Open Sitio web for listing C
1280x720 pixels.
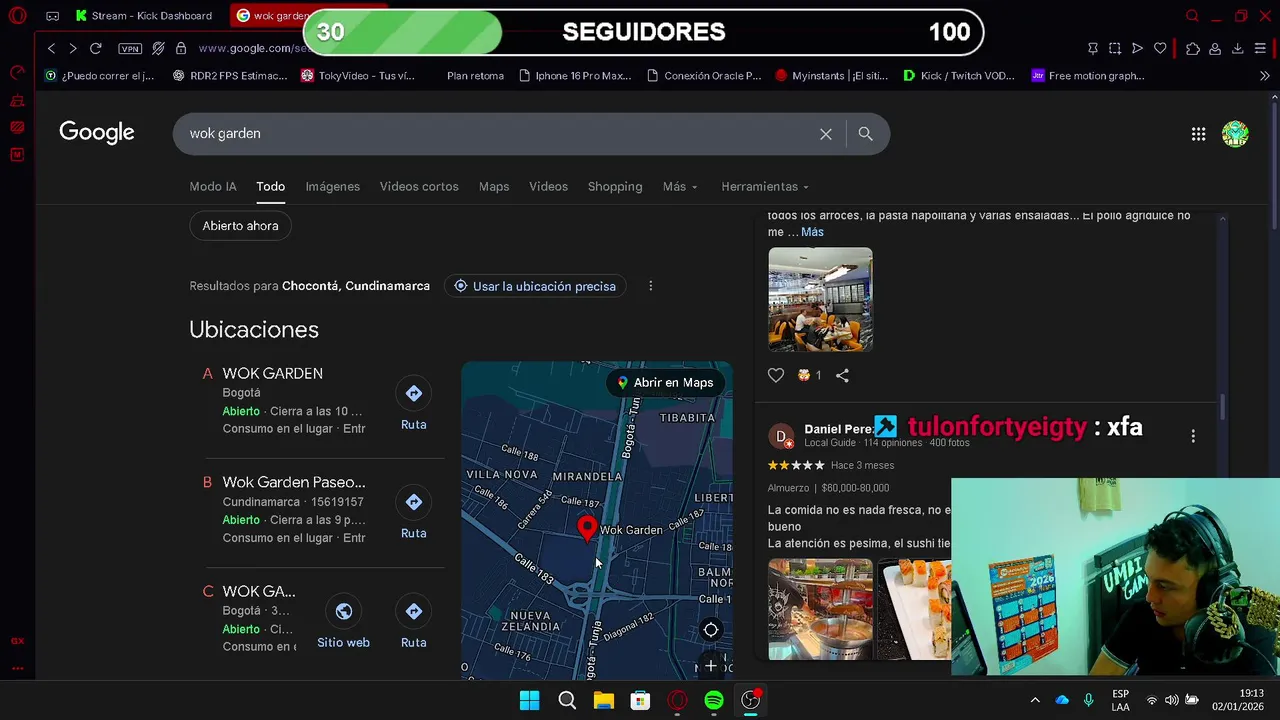pyautogui.click(x=343, y=622)
